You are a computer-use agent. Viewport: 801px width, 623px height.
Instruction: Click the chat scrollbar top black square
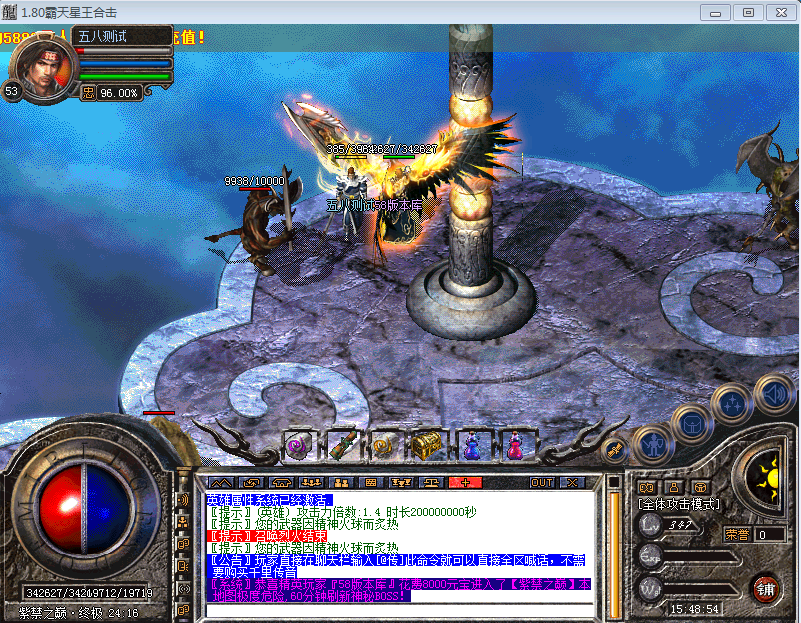click(x=615, y=482)
